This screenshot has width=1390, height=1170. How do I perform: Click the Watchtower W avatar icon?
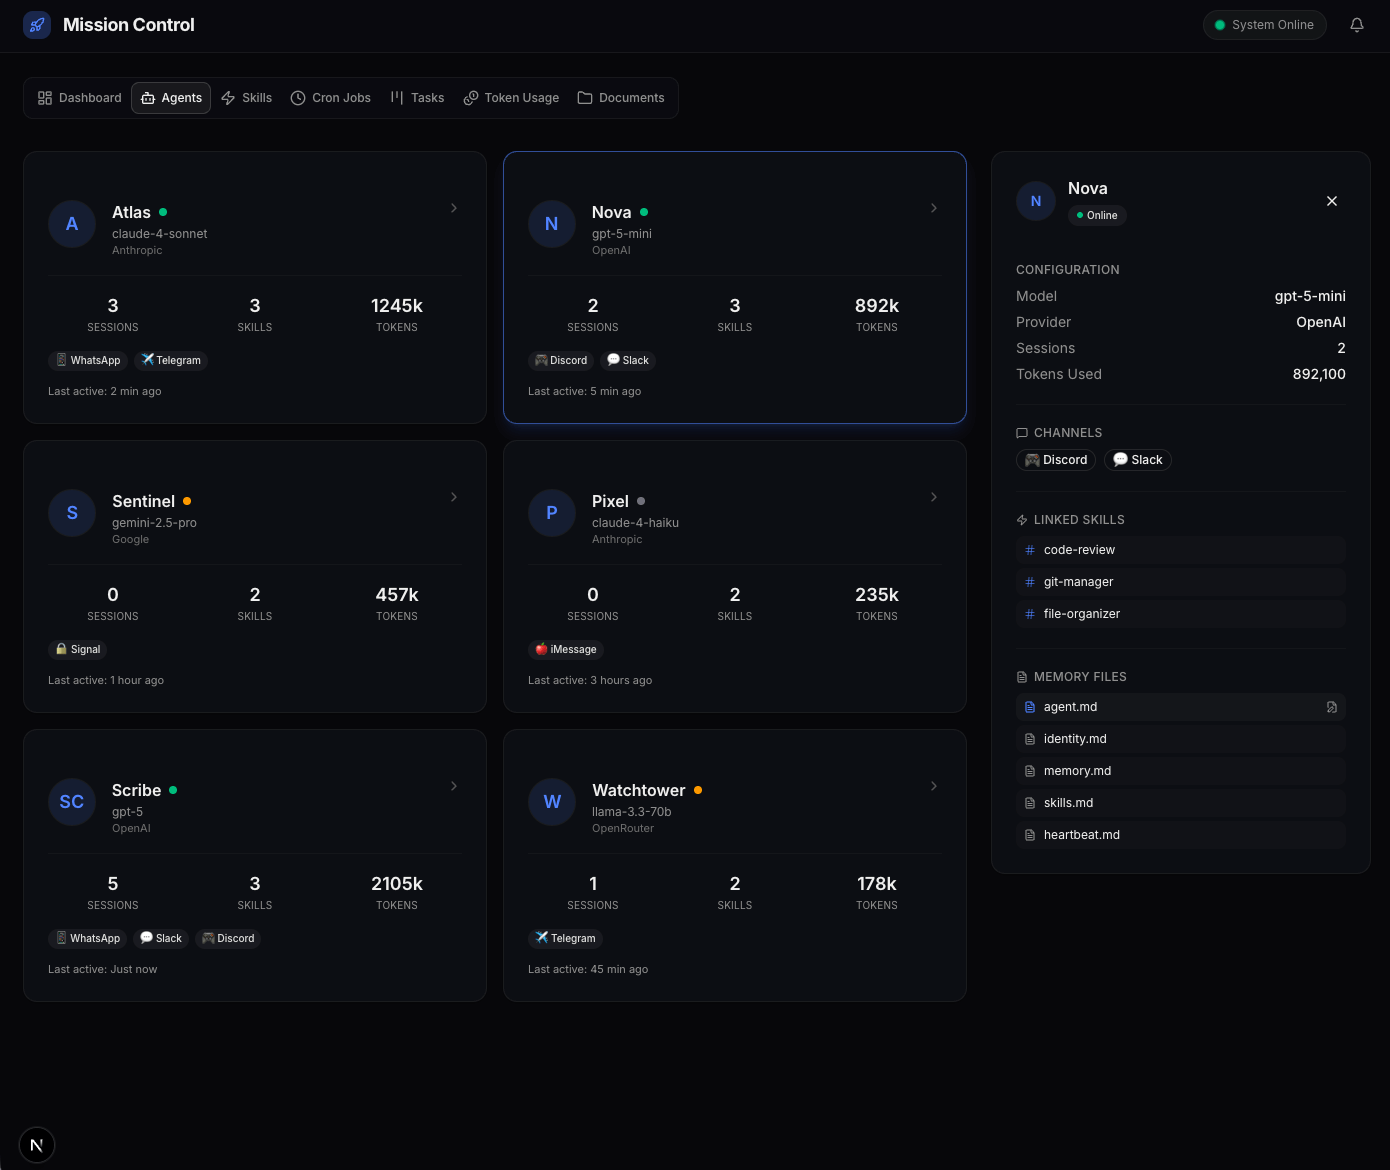point(552,802)
